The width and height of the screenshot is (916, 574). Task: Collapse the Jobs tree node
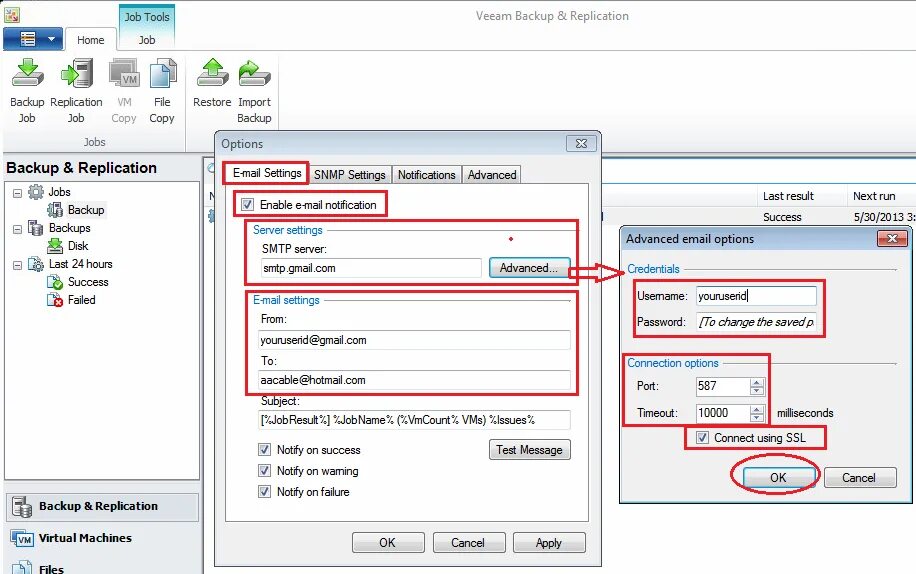pos(18,193)
